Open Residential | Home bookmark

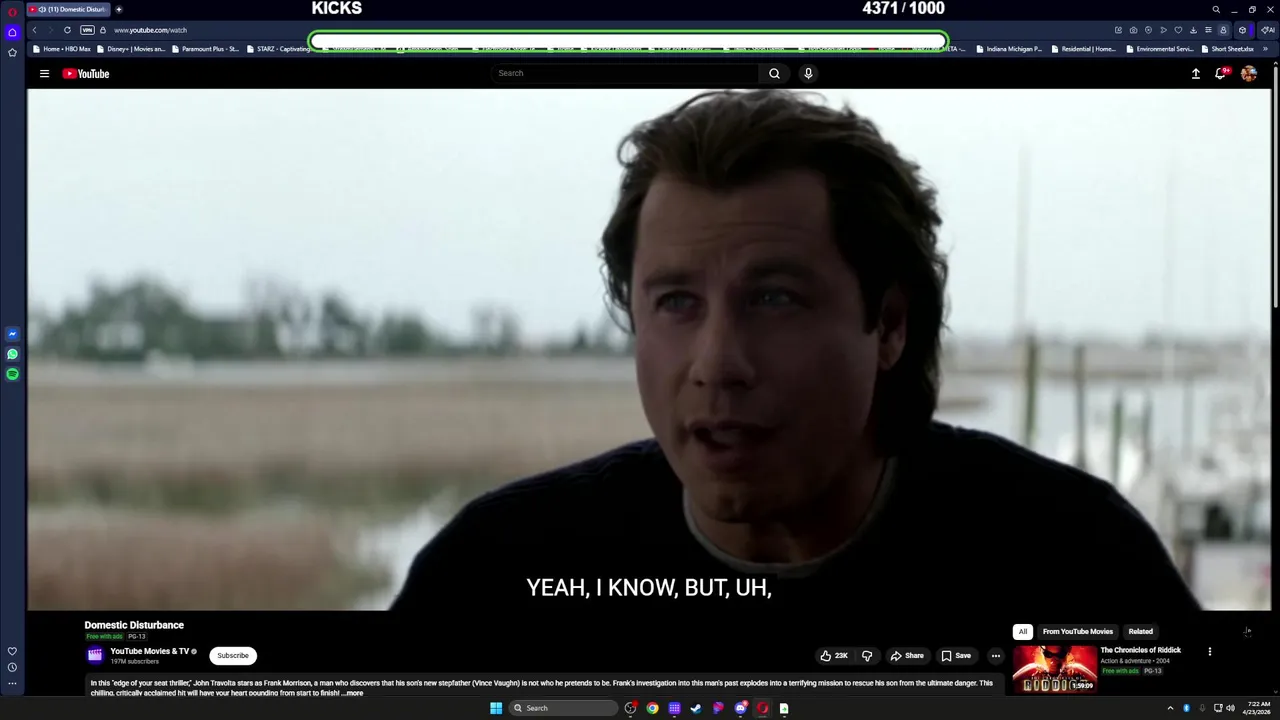1084,48
